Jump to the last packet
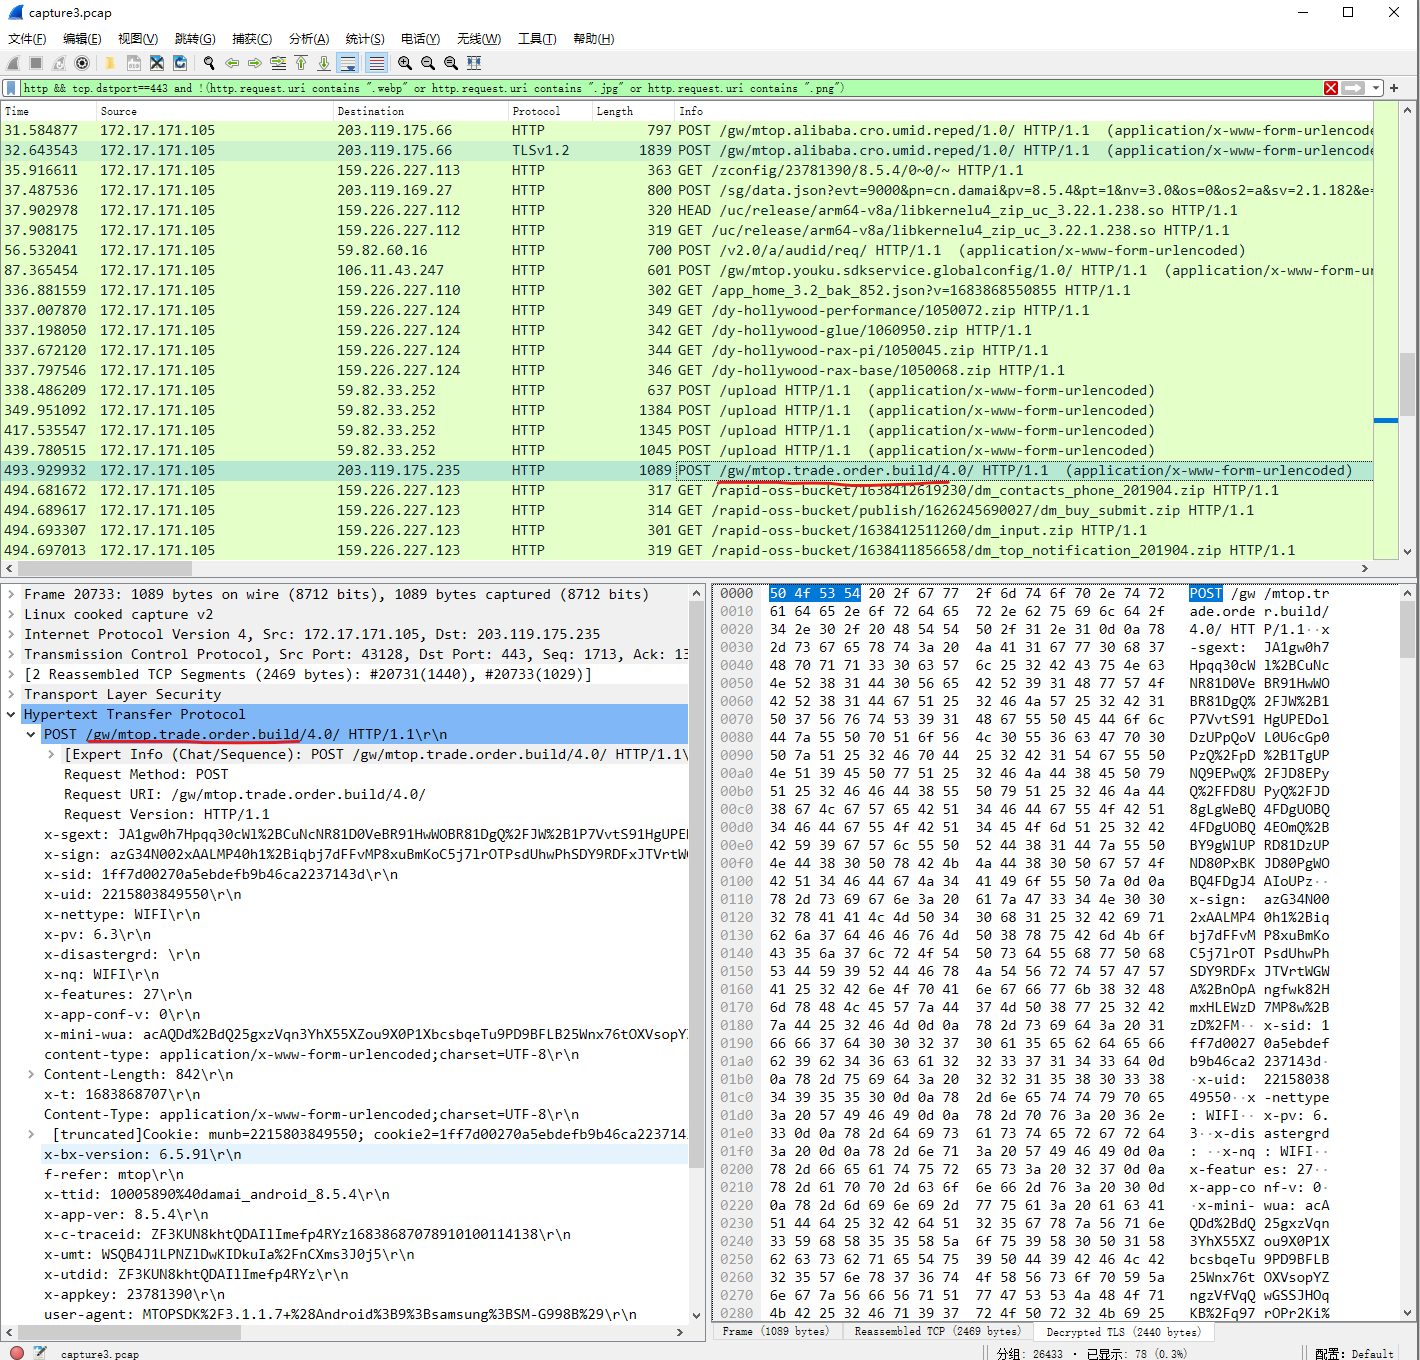Screen dimensions: 1420x1360 [x=324, y=63]
